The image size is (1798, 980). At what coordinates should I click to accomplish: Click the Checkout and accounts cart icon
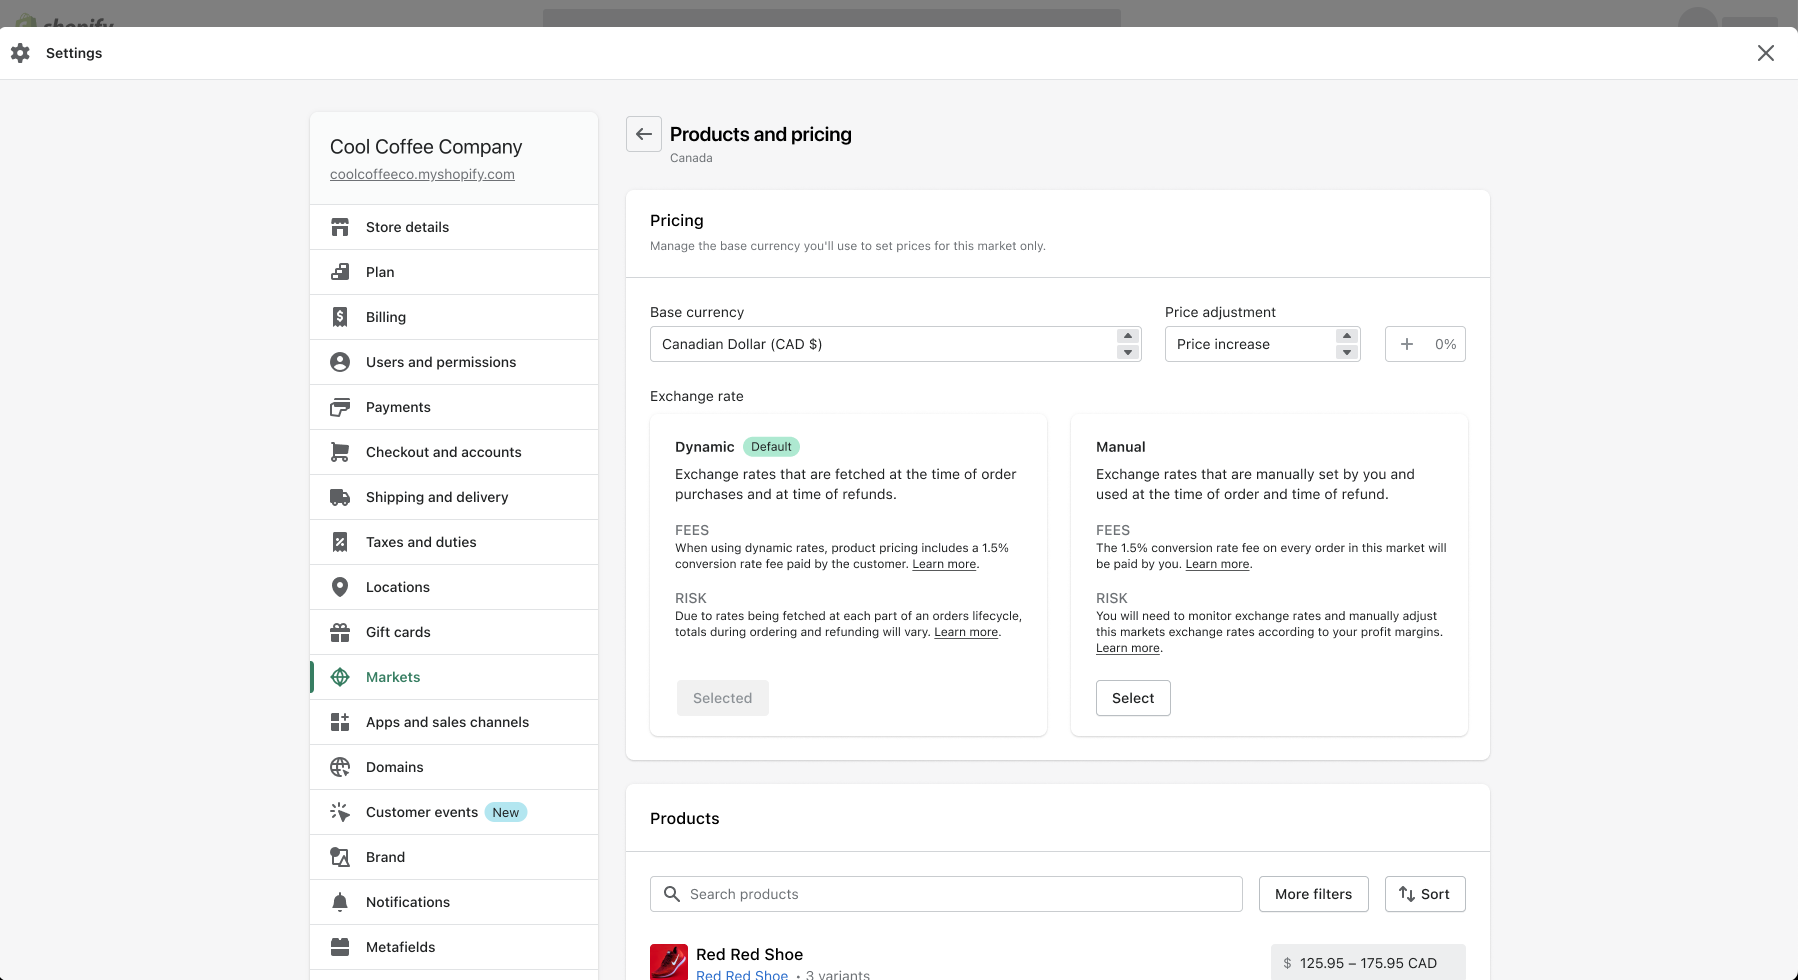click(x=340, y=452)
